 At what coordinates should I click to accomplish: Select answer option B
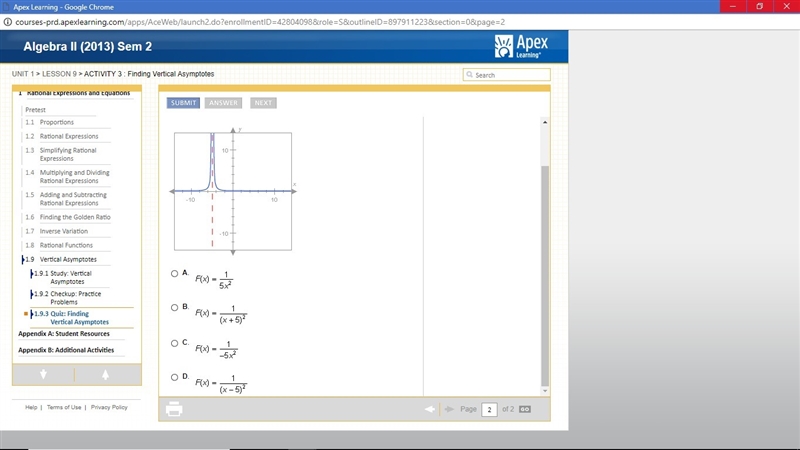pos(174,308)
